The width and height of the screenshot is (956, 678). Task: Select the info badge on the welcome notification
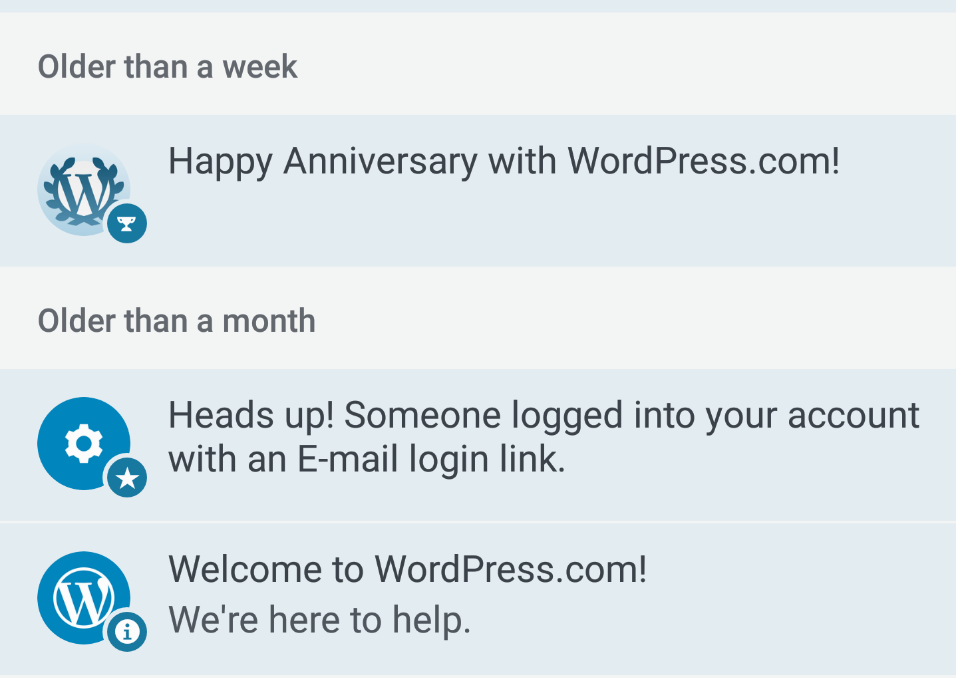pyautogui.click(x=127, y=632)
